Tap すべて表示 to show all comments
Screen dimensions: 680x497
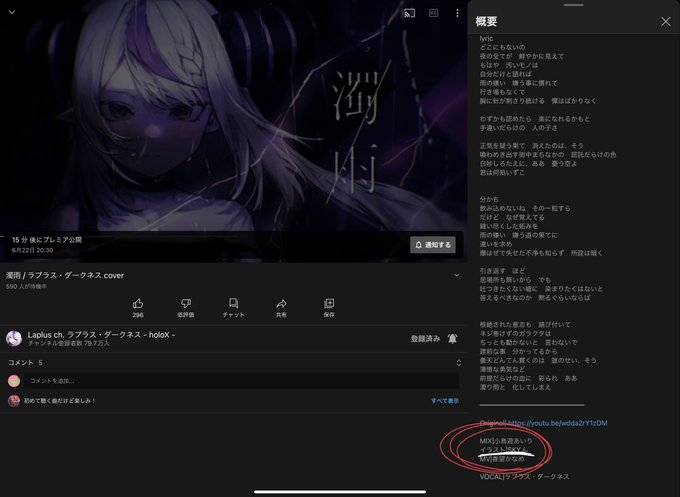pos(445,401)
